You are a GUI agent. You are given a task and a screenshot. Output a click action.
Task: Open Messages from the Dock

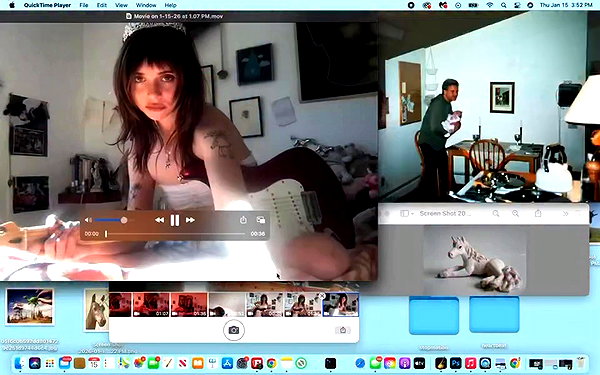point(375,363)
